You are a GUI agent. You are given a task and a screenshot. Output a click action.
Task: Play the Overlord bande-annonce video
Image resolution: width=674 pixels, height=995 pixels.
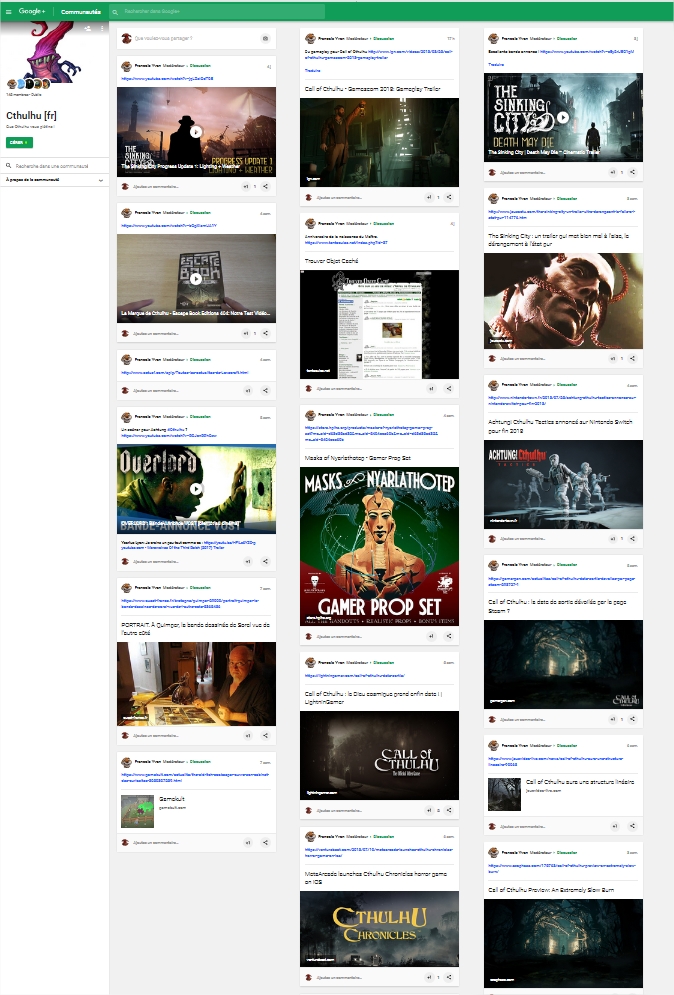[x=196, y=489]
